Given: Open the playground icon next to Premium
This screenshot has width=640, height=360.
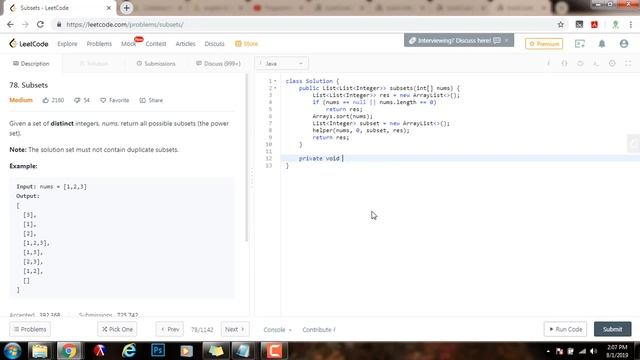Looking at the screenshot, I should pyautogui.click(x=580, y=44).
